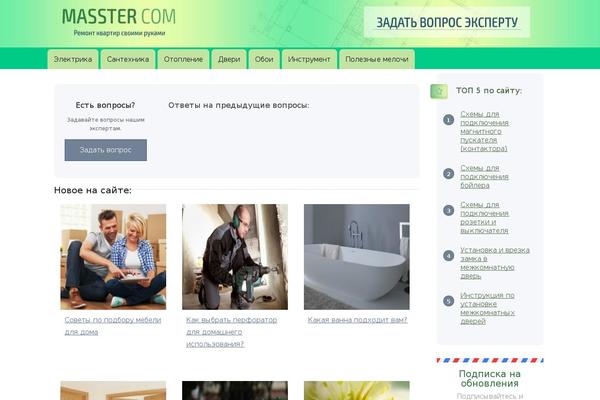
Task: Click the Подписка на обновления heading
Action: [489, 379]
